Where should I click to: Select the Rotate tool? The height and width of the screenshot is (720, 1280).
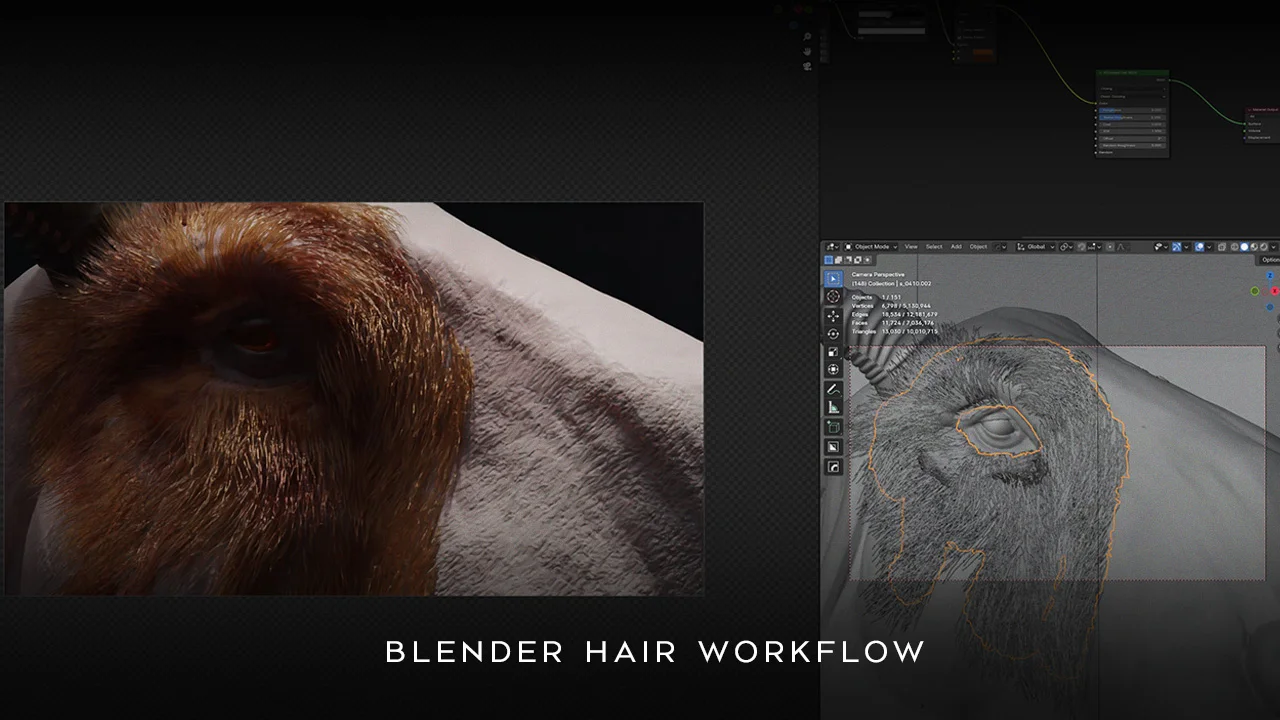(833, 334)
